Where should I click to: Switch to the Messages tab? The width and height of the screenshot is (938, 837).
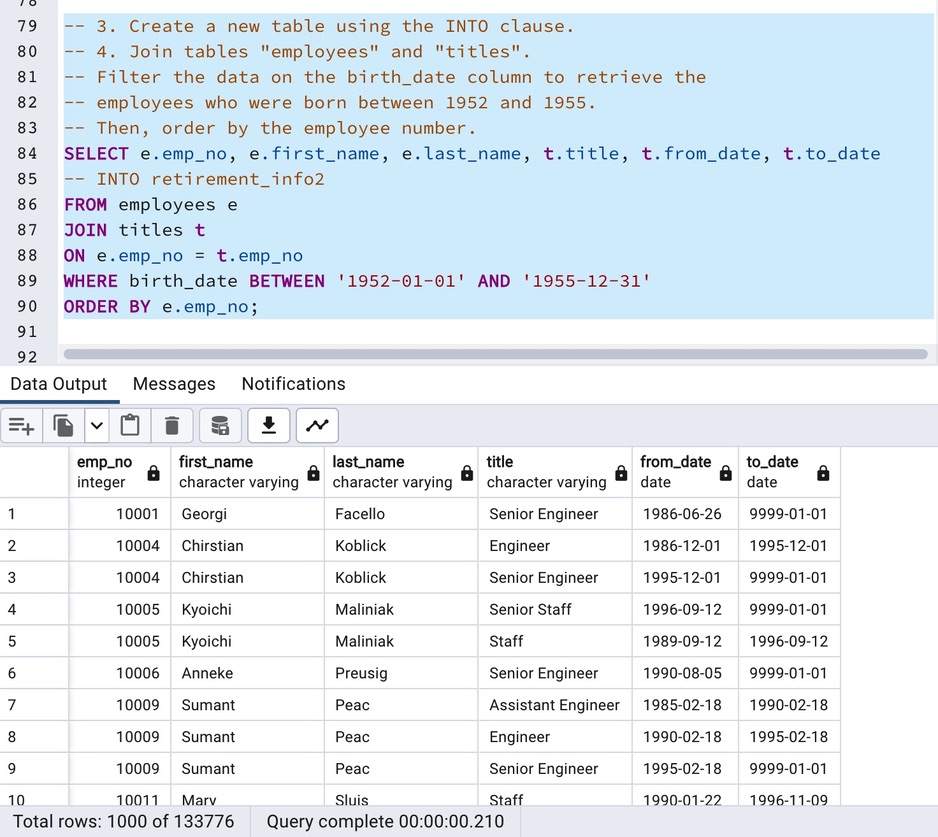point(174,384)
